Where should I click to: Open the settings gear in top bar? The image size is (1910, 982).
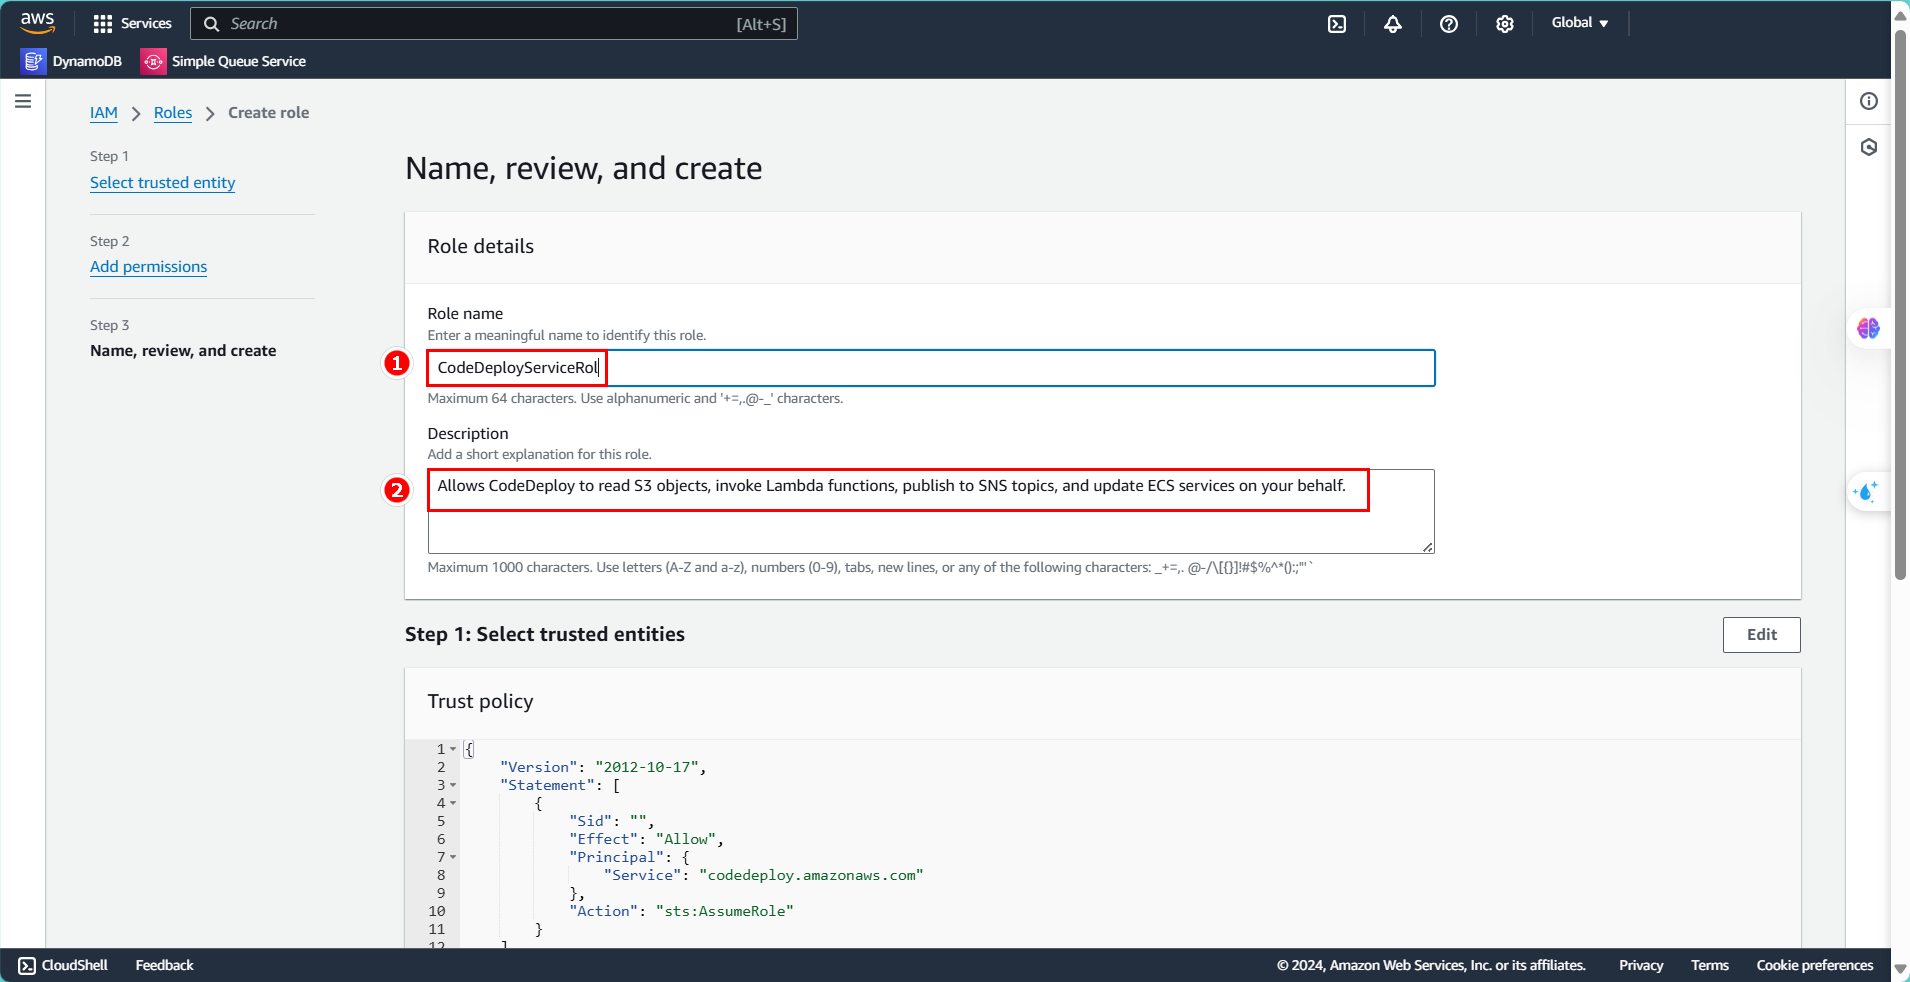pyautogui.click(x=1505, y=24)
